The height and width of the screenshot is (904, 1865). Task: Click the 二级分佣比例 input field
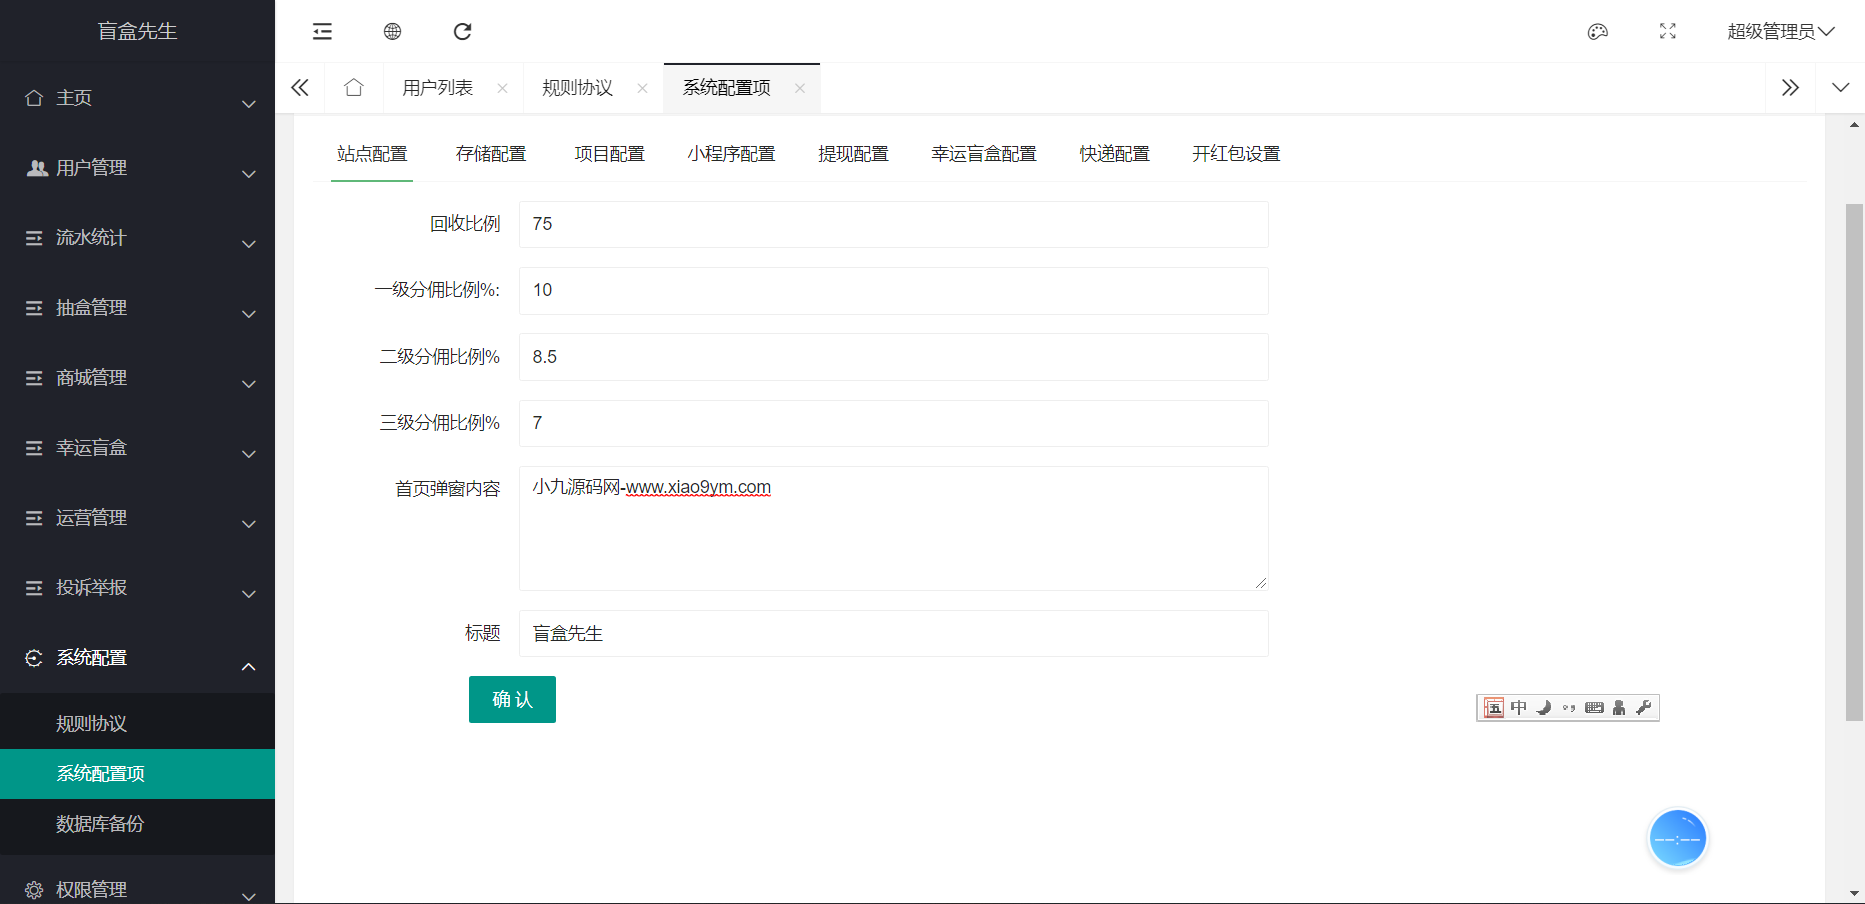click(x=894, y=357)
